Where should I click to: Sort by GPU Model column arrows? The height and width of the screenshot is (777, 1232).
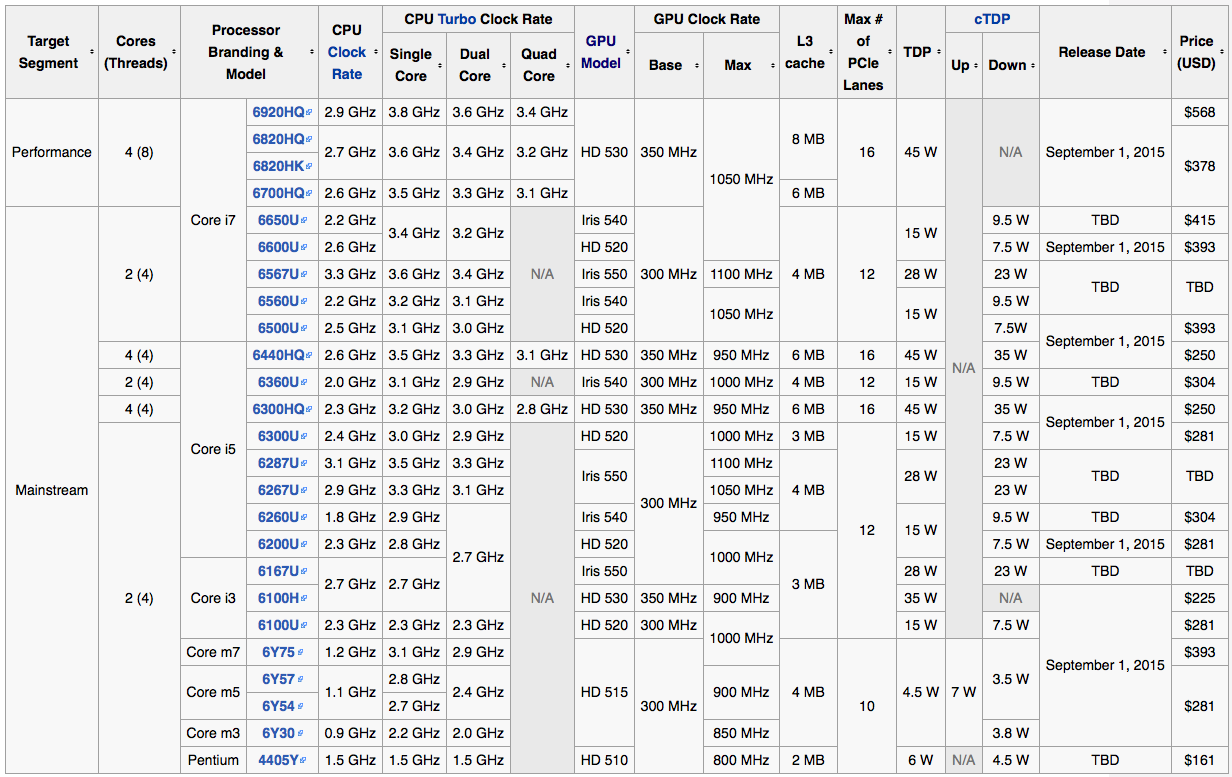(x=629, y=52)
